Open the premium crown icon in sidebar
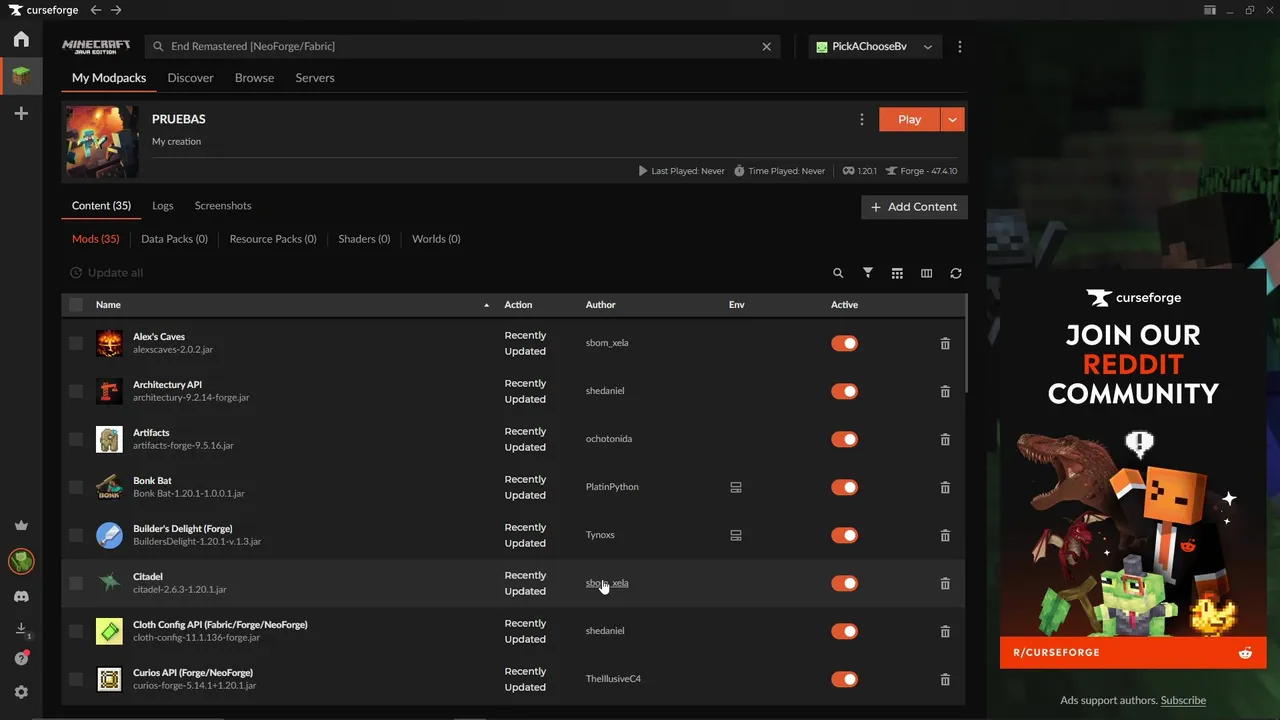The height and width of the screenshot is (720, 1280). click(21, 526)
